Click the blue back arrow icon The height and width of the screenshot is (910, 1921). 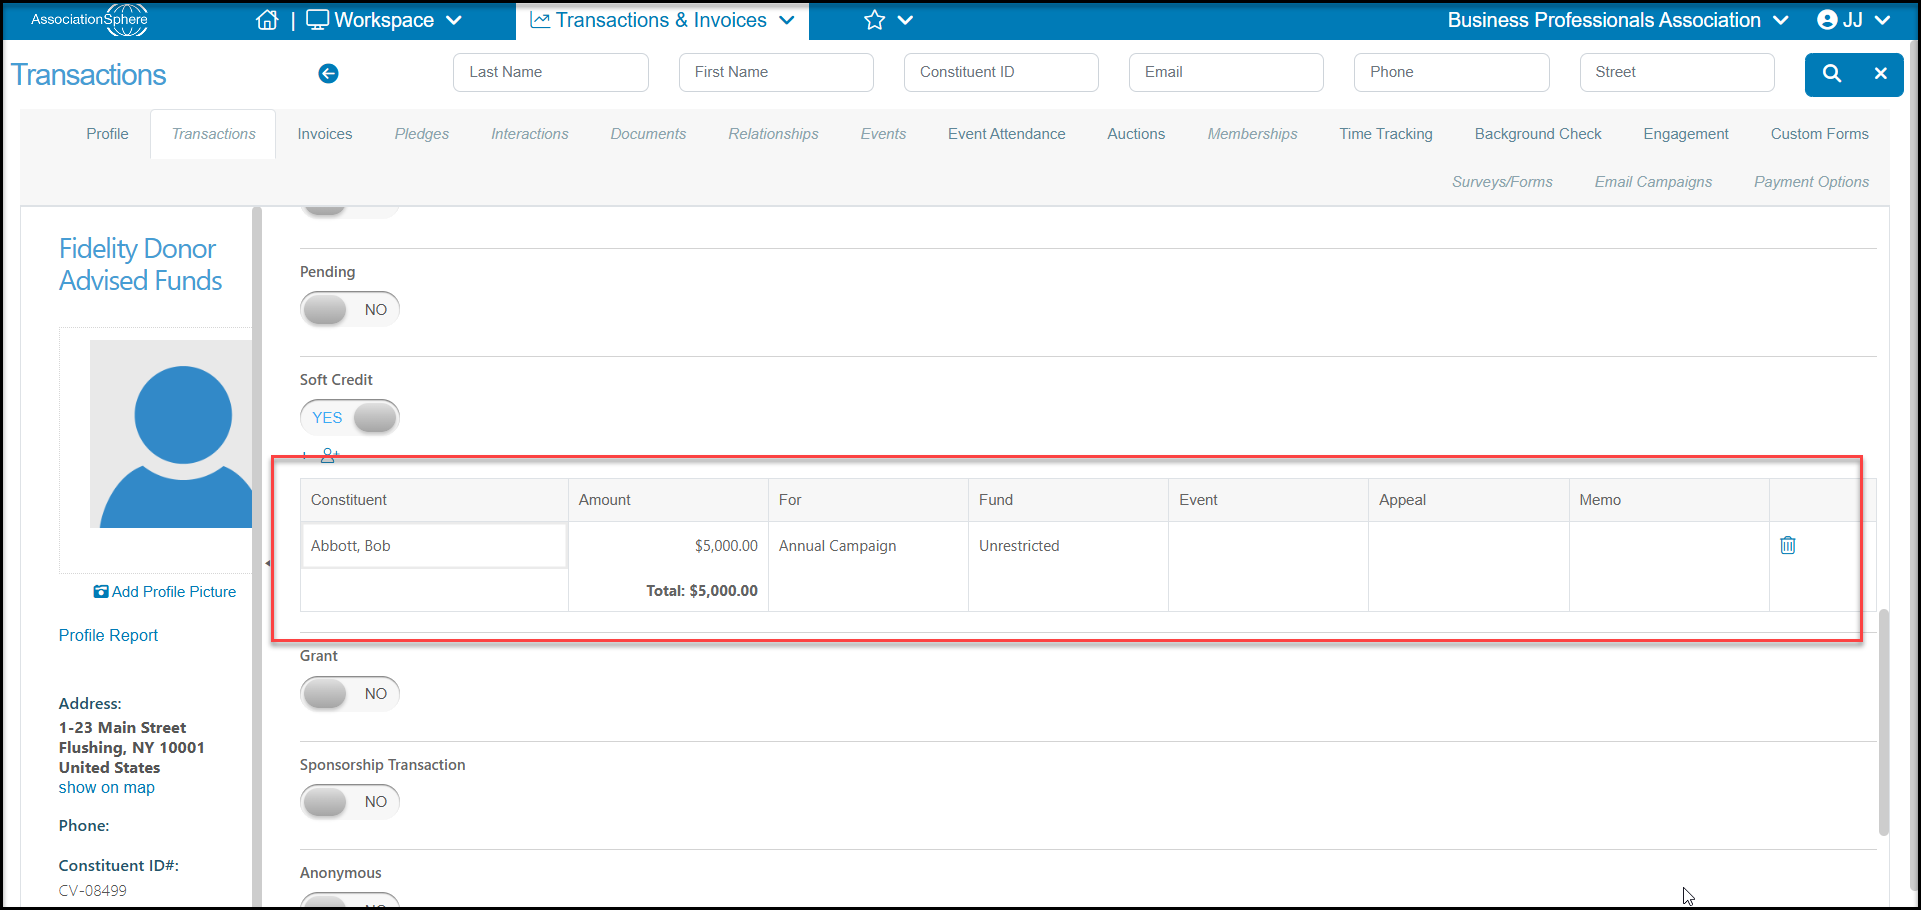328,73
